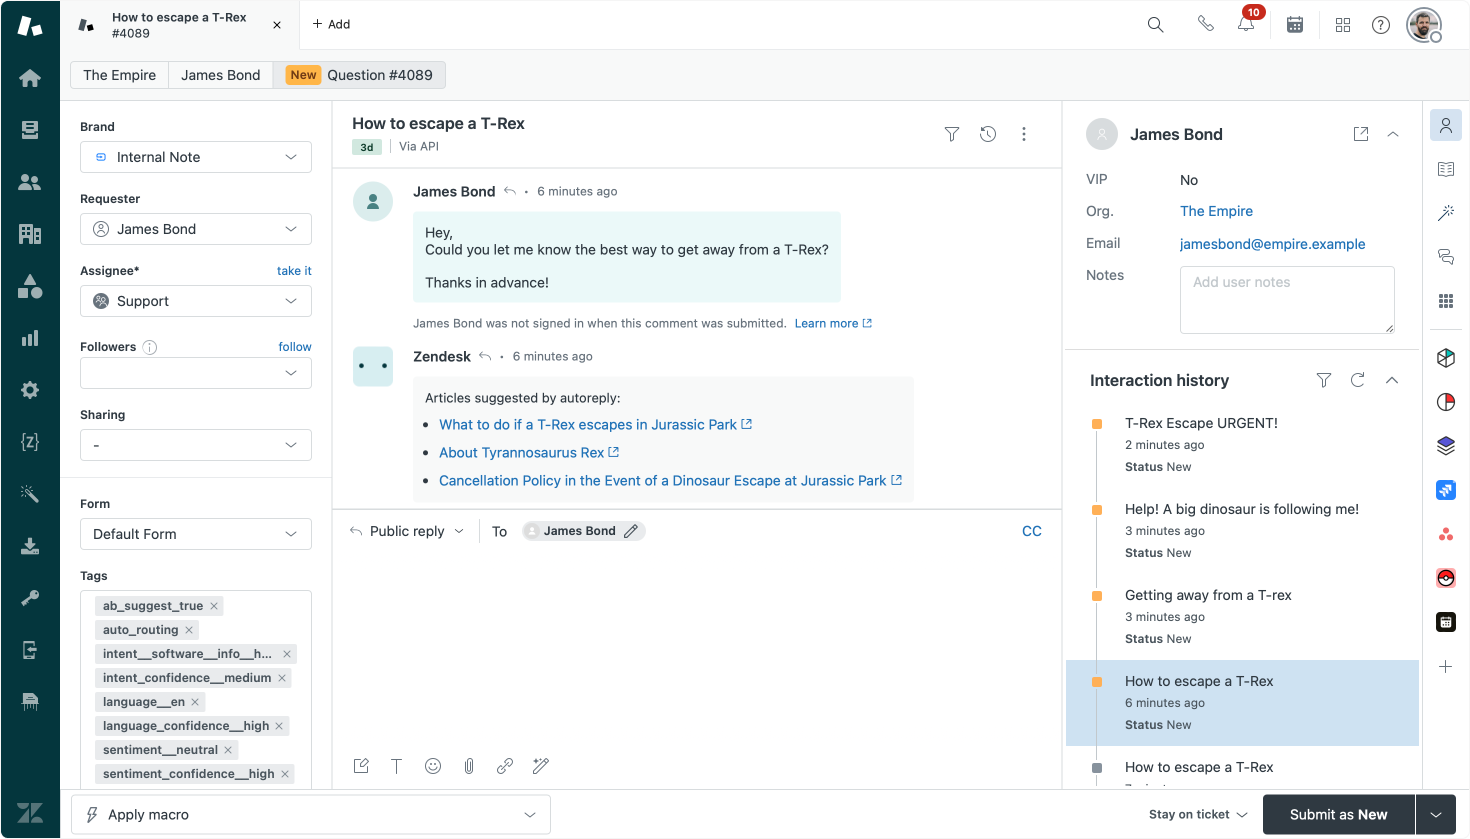Insert emoji in reply composer
This screenshot has height=839, width=1470.
click(x=433, y=766)
